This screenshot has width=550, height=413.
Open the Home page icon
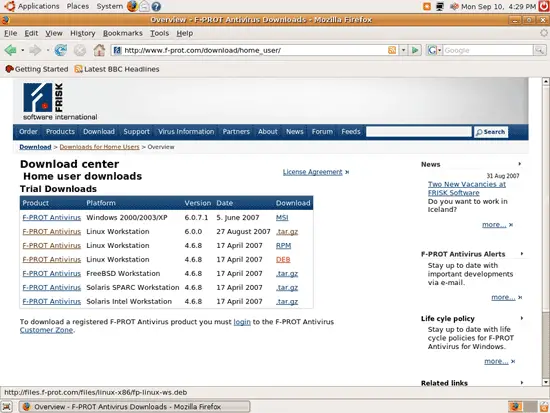(x=99, y=50)
